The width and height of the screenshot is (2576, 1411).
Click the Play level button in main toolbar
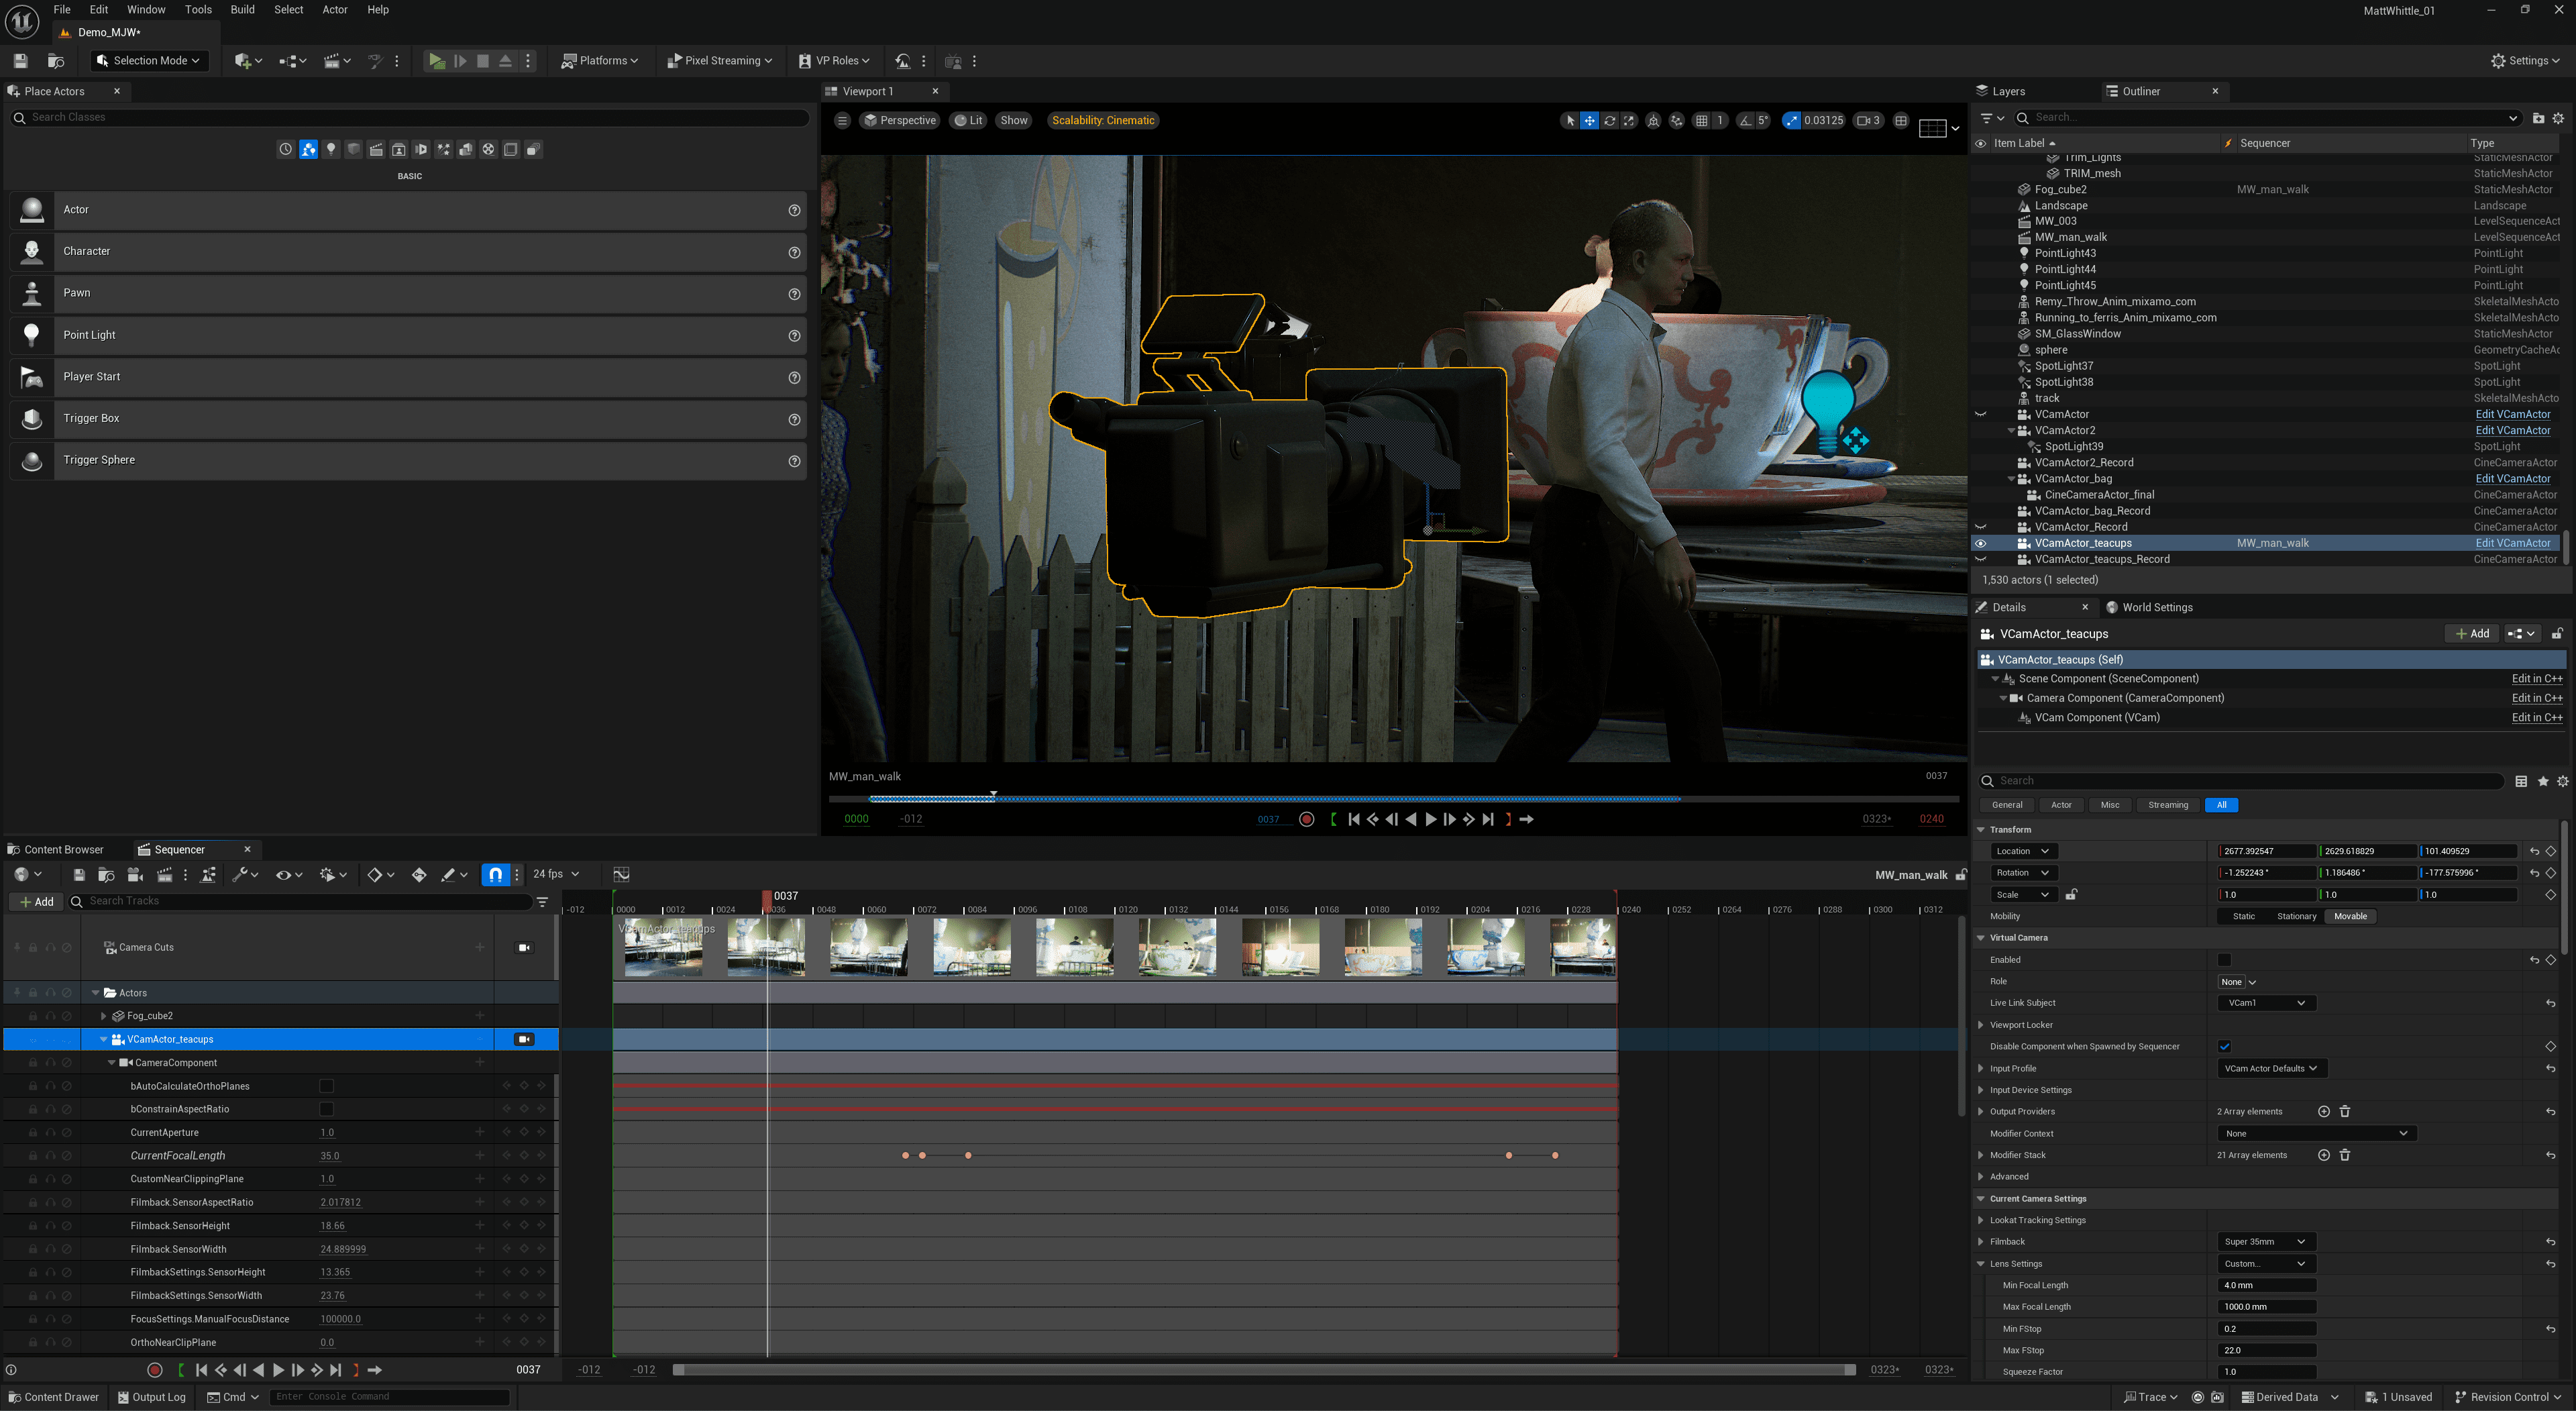tap(437, 61)
